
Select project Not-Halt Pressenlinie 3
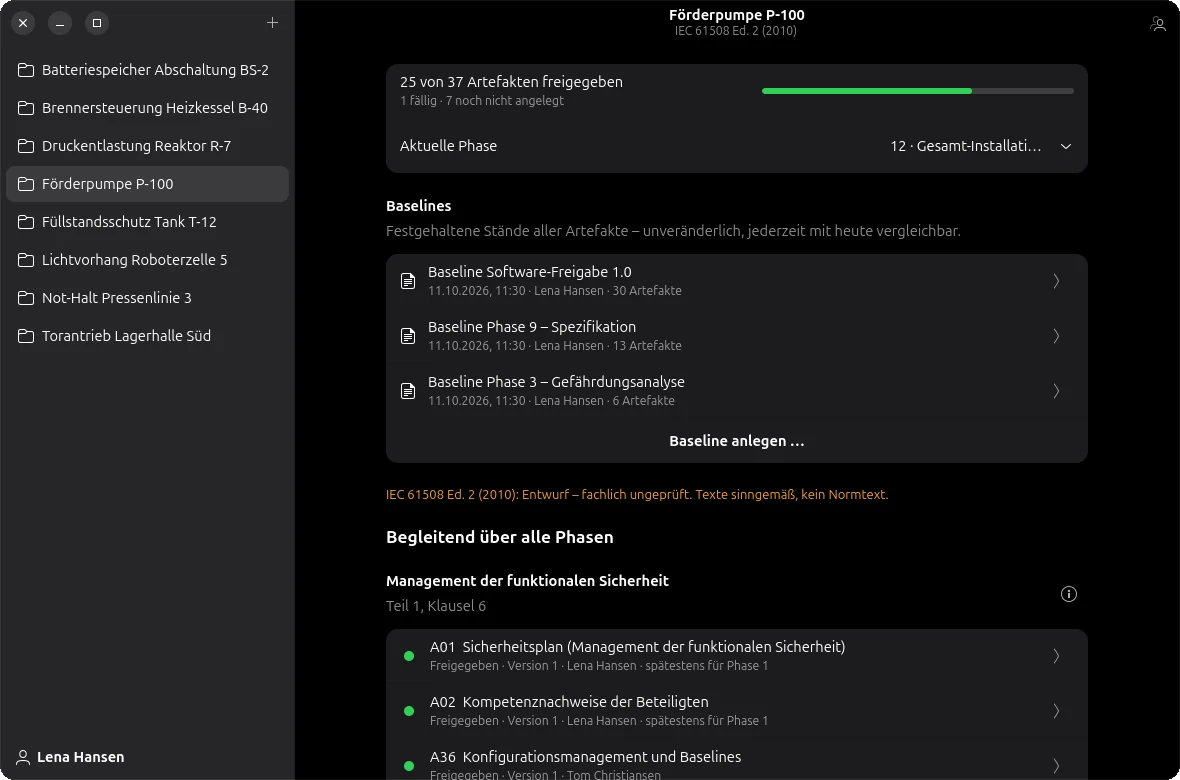click(x=148, y=298)
